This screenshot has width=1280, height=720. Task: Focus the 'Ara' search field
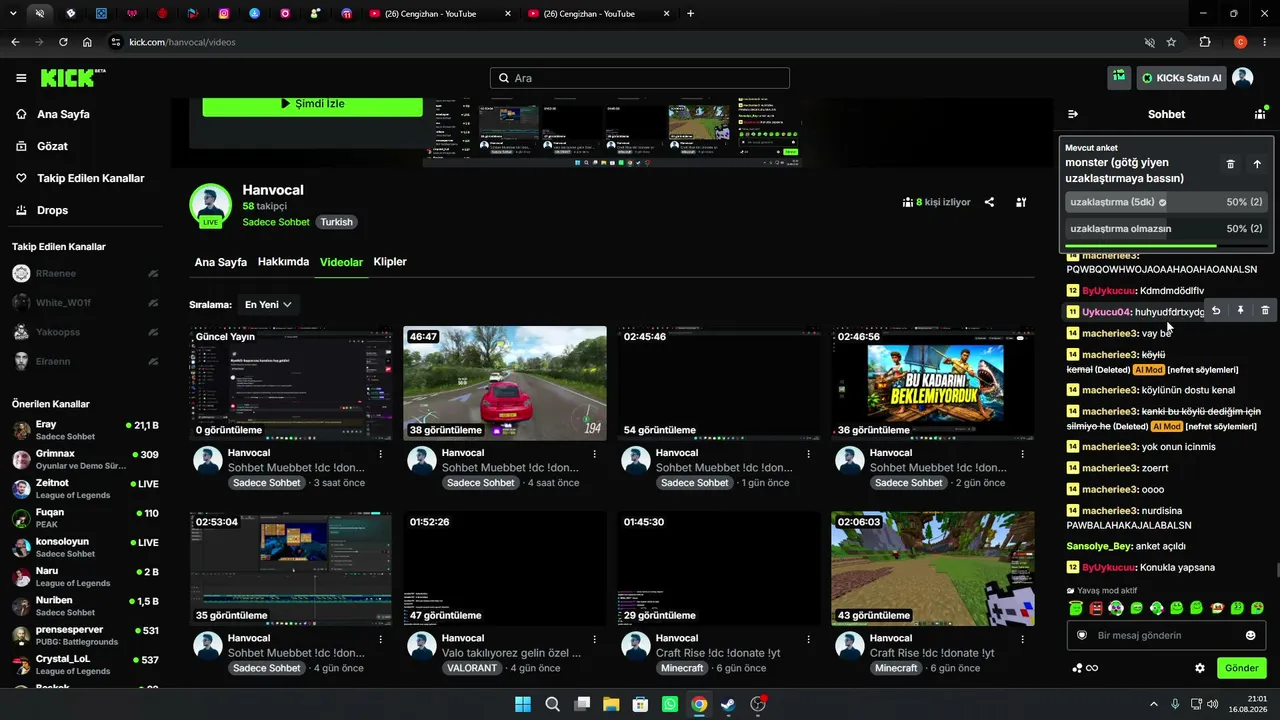pyautogui.click(x=640, y=78)
